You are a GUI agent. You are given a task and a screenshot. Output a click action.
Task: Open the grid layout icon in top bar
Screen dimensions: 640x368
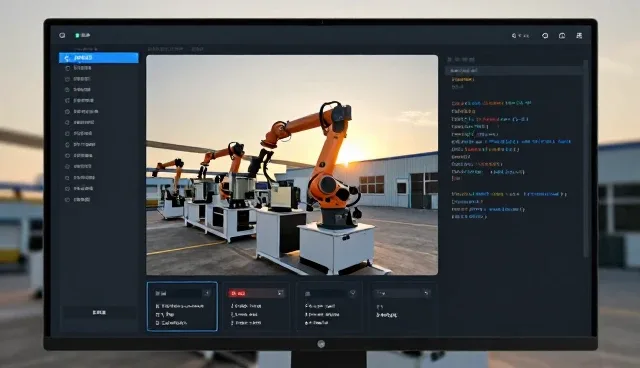click(579, 36)
